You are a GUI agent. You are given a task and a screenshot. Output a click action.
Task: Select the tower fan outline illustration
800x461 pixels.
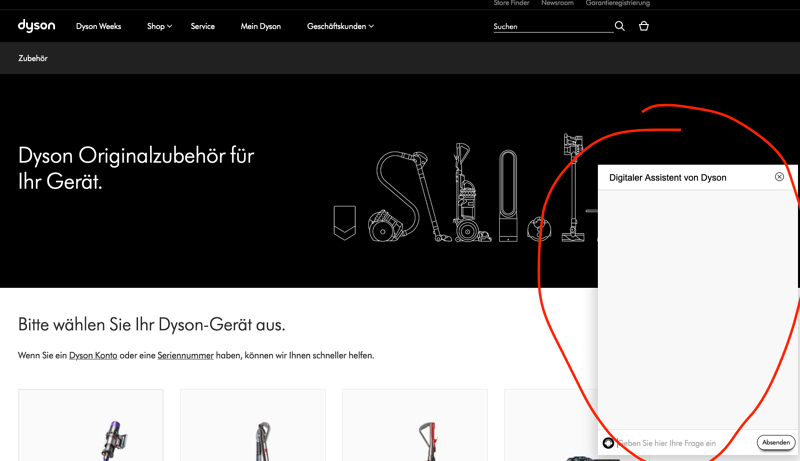pos(508,195)
